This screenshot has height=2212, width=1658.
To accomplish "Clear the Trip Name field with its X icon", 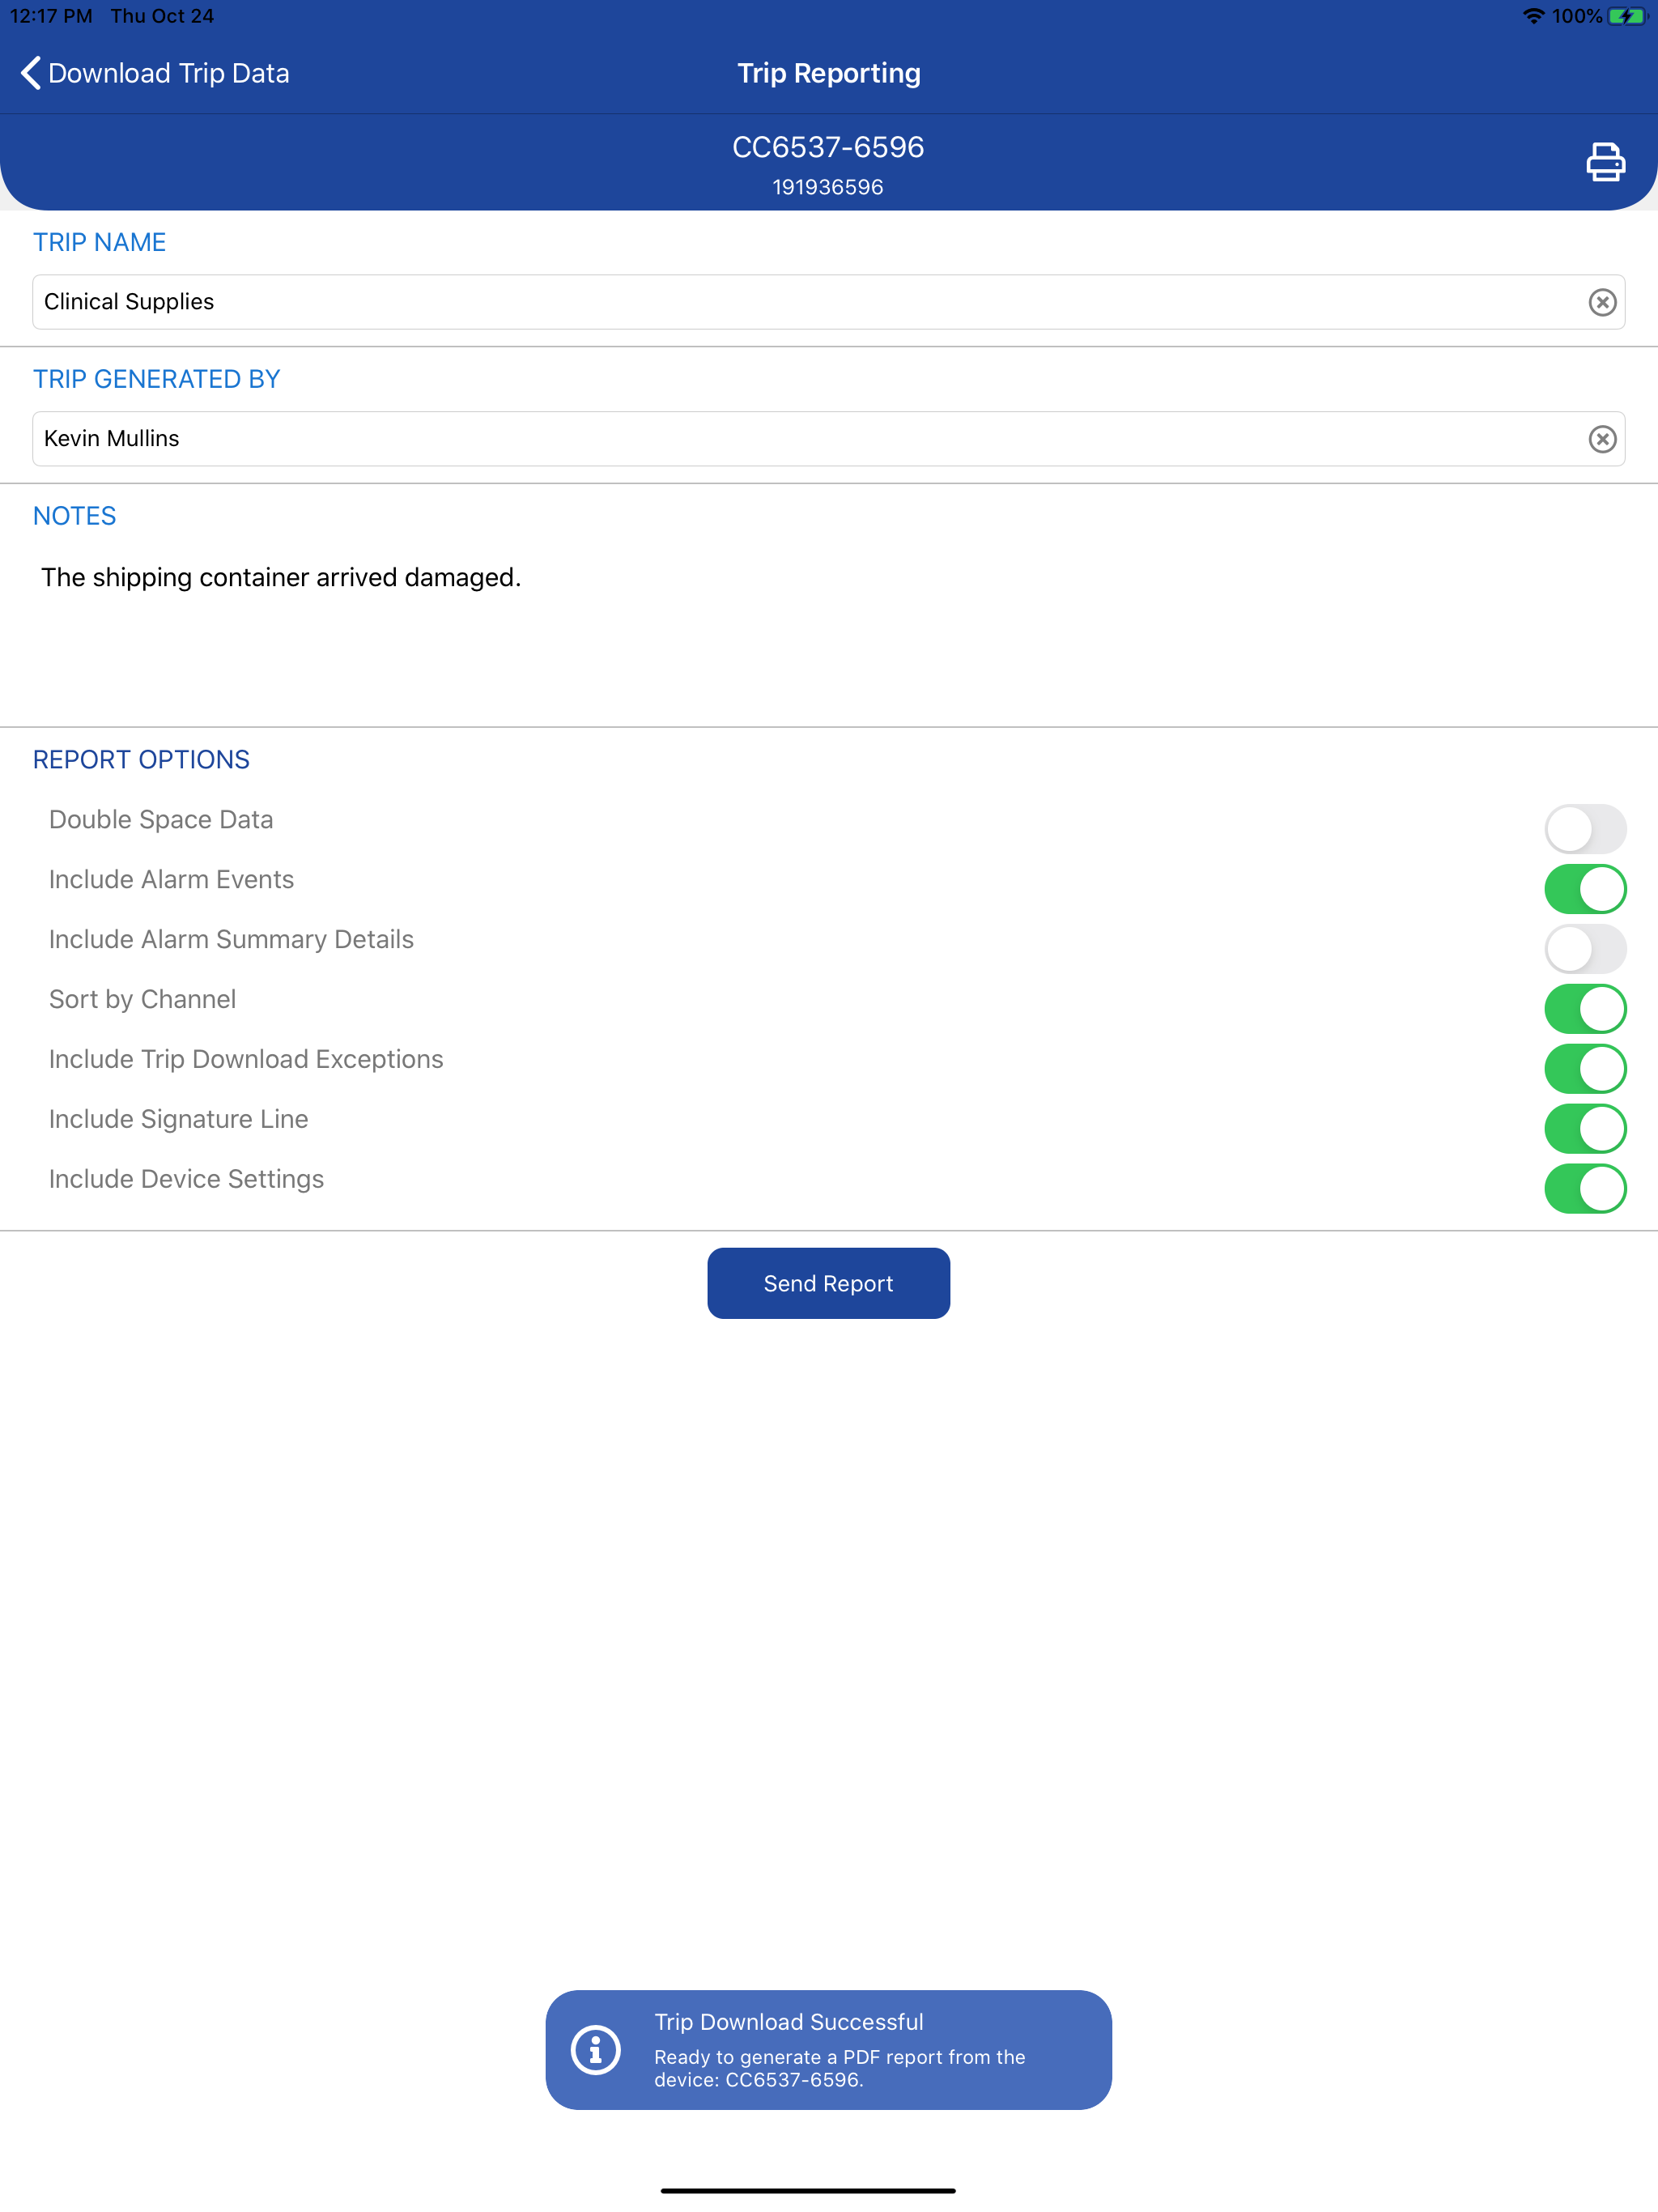I will point(1602,302).
